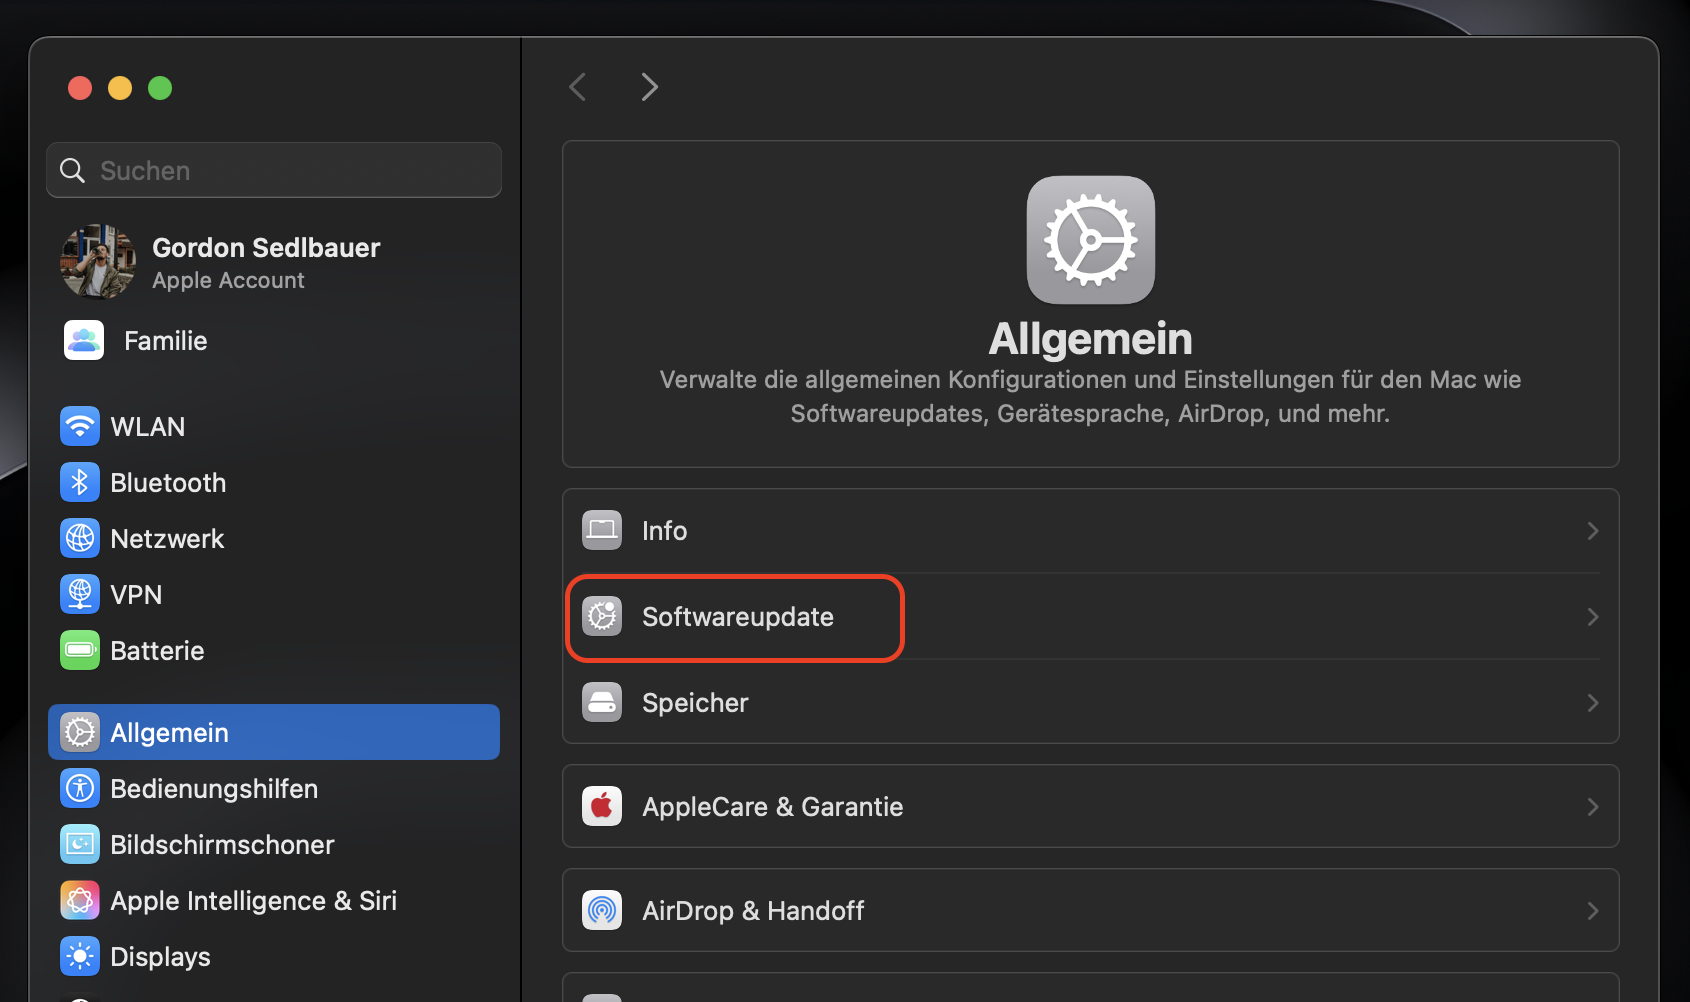This screenshot has height=1002, width=1690.
Task: Open Batterie settings via battery icon
Action: pyautogui.click(x=80, y=650)
